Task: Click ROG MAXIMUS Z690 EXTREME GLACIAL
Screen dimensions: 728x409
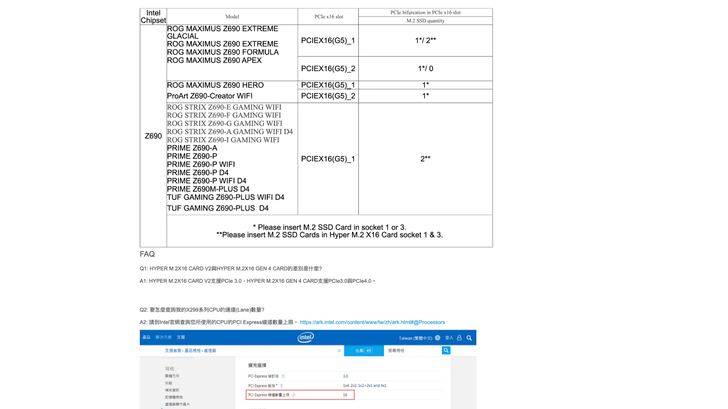Action: [222, 32]
